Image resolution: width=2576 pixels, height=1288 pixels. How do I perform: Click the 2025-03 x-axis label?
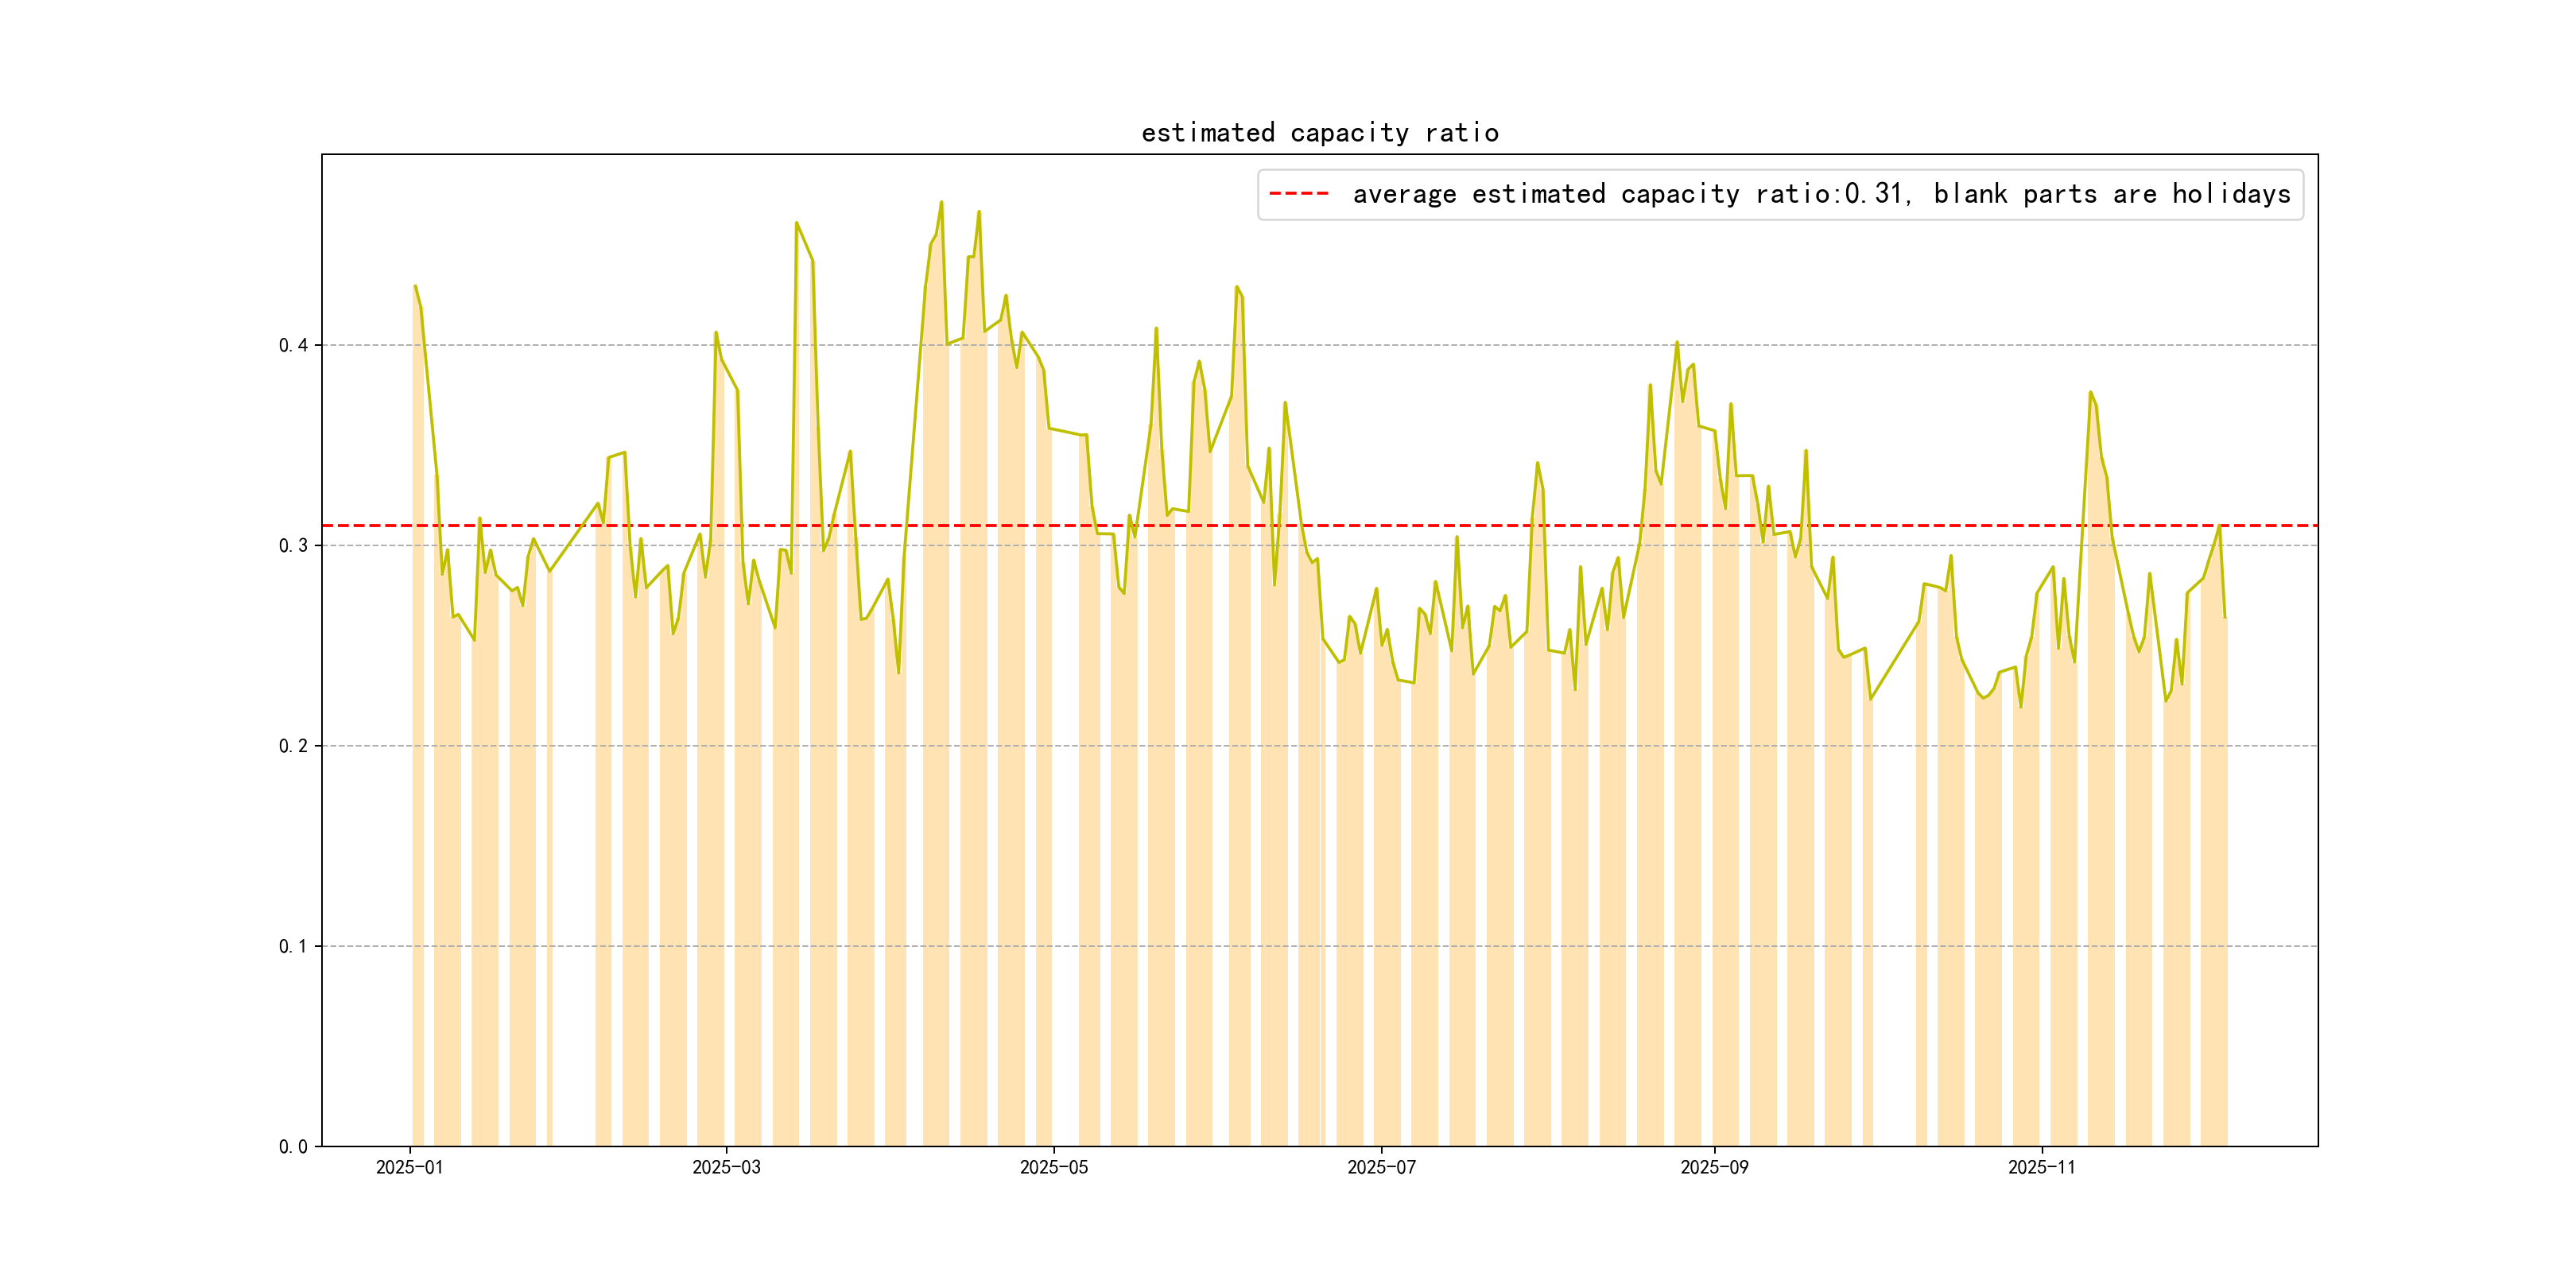click(726, 1167)
